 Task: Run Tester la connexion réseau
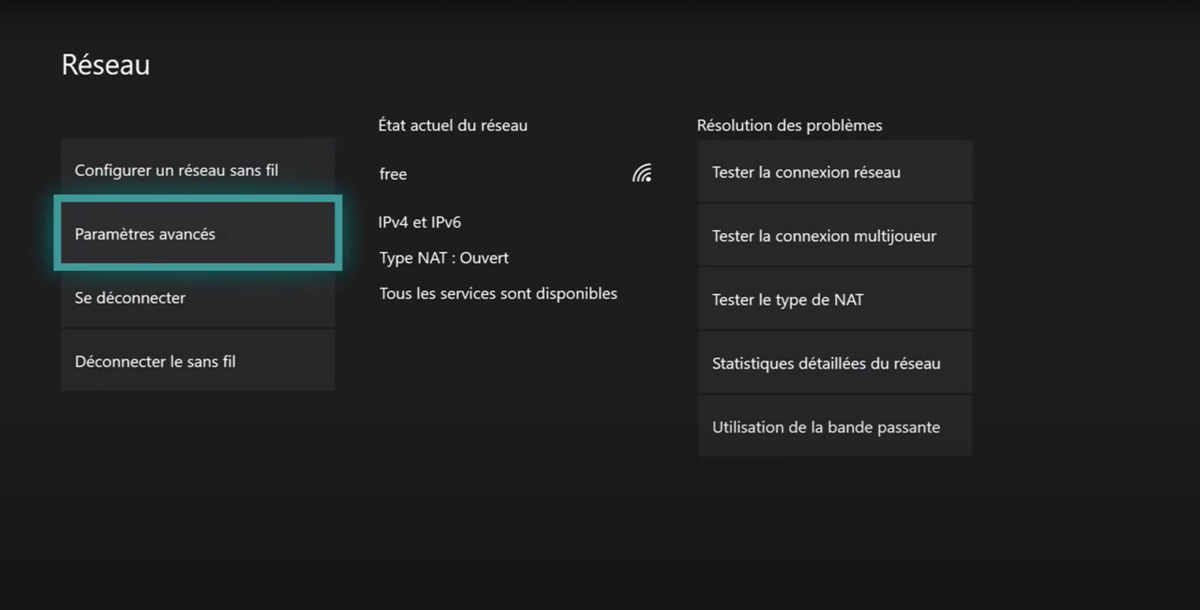835,172
